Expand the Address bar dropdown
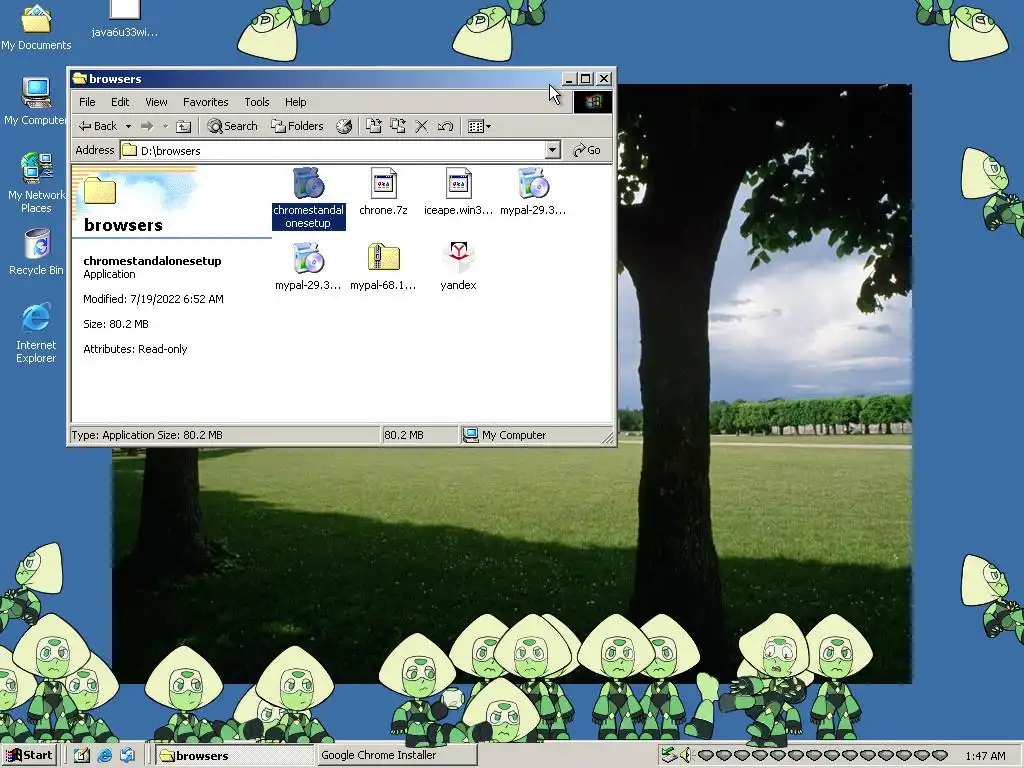Viewport: 1024px width, 768px height. pyautogui.click(x=552, y=150)
